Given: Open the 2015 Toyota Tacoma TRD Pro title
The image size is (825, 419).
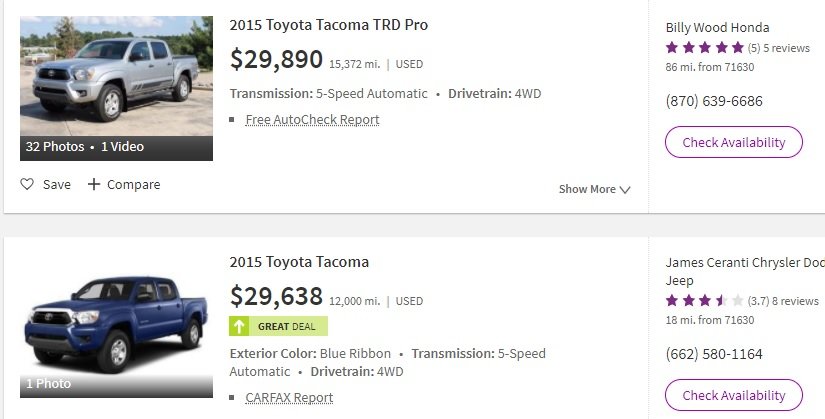Looking at the screenshot, I should [329, 25].
